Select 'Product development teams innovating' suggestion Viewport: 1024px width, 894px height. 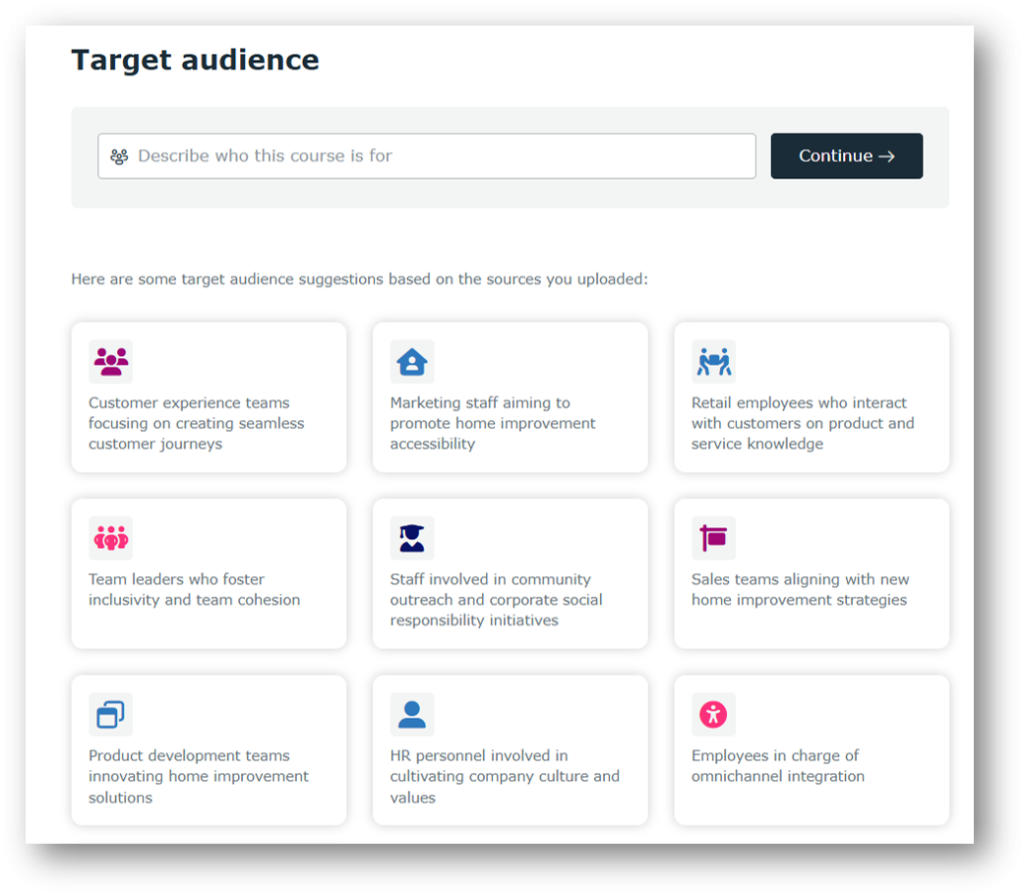[x=198, y=776]
